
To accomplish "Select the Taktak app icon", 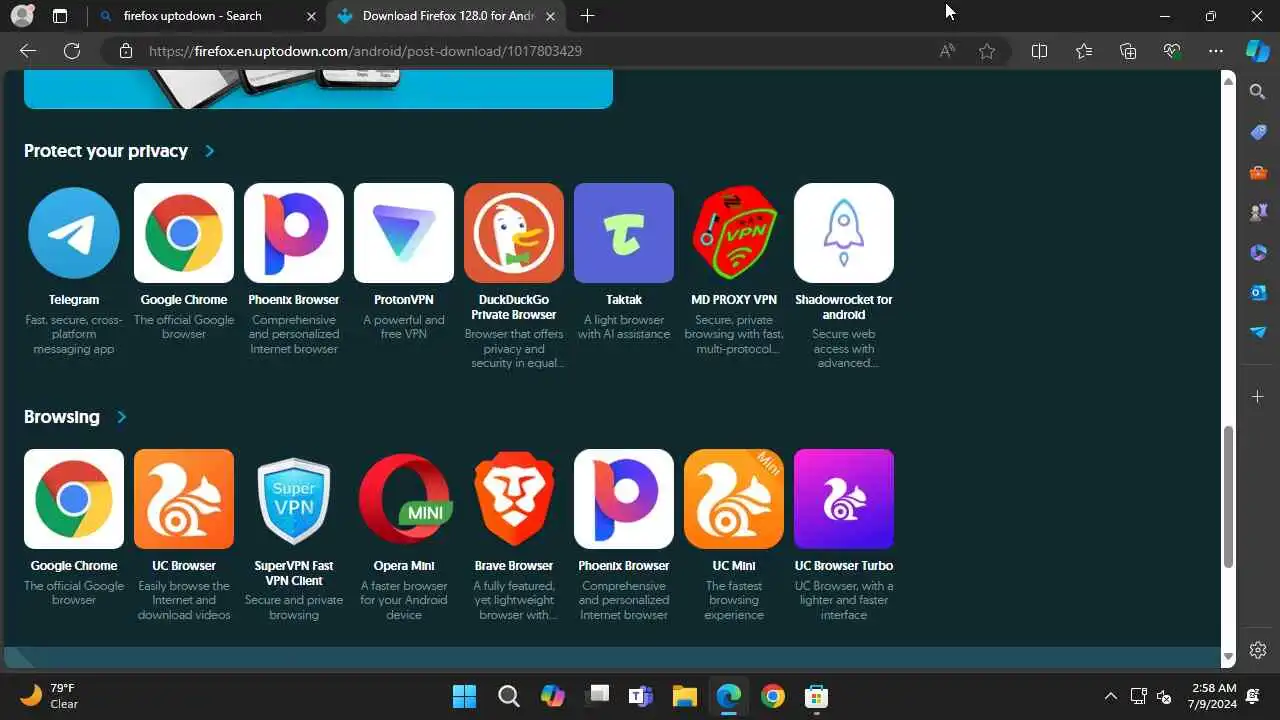I will 624,233.
